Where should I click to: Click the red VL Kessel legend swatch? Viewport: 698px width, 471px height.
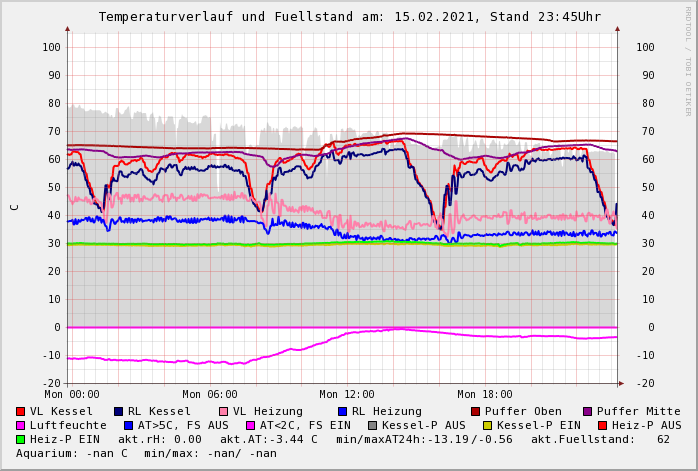(21, 411)
